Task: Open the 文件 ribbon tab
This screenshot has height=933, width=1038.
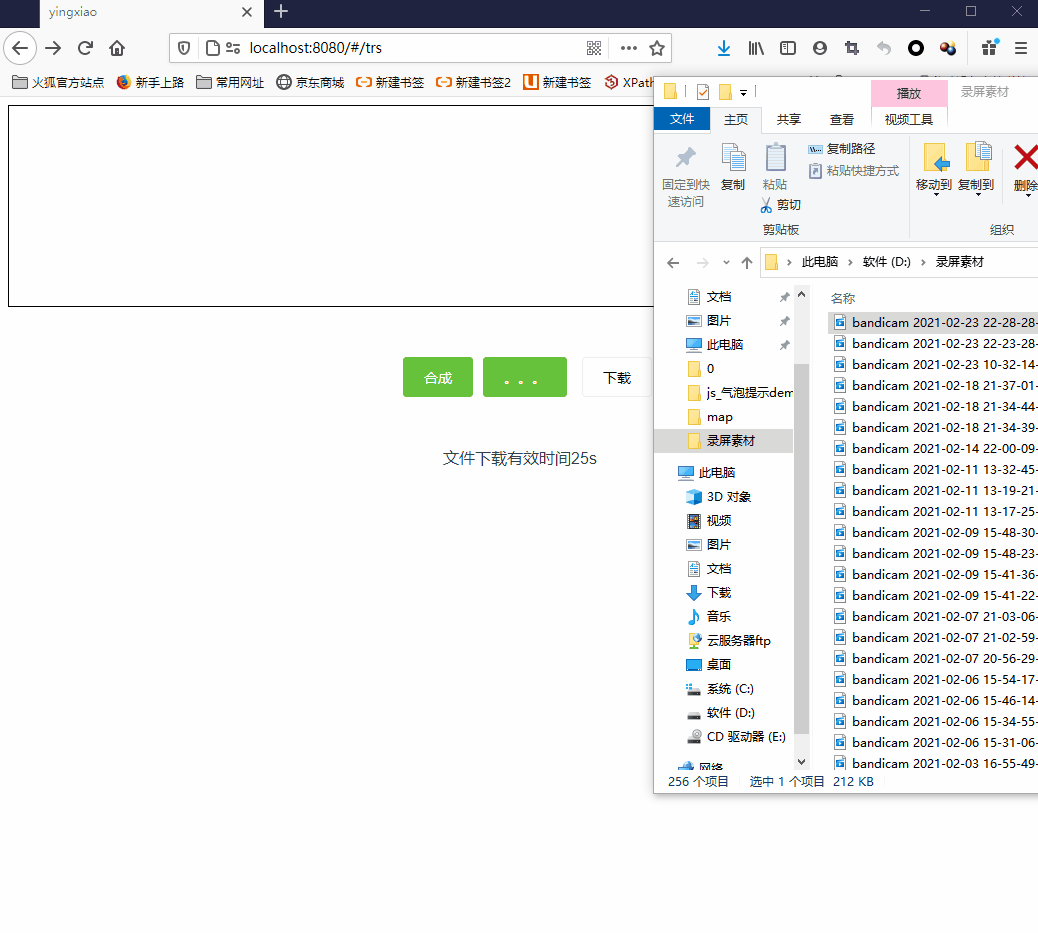Action: pyautogui.click(x=682, y=119)
